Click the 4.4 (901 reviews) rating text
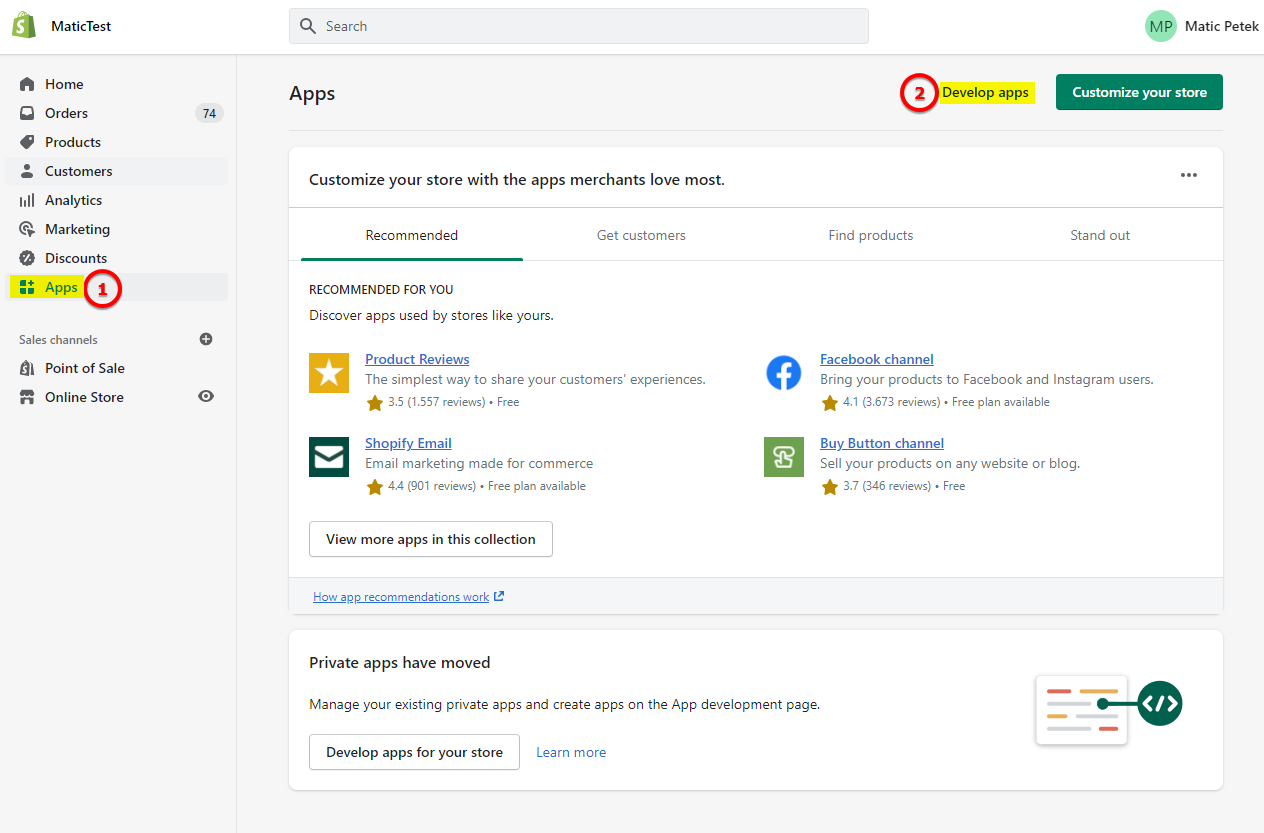This screenshot has width=1264, height=833. (x=432, y=486)
